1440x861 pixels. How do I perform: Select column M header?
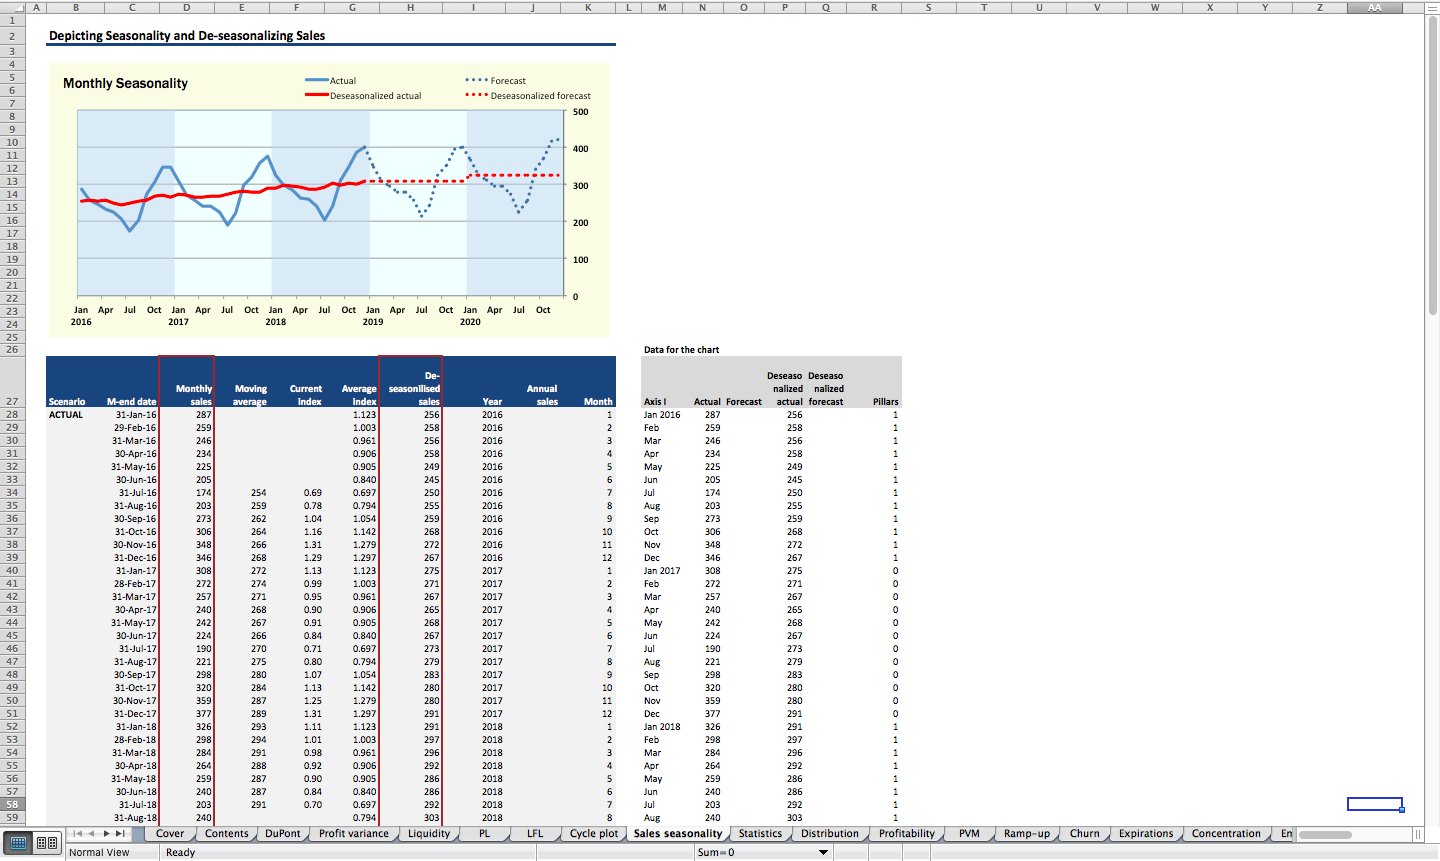662,7
